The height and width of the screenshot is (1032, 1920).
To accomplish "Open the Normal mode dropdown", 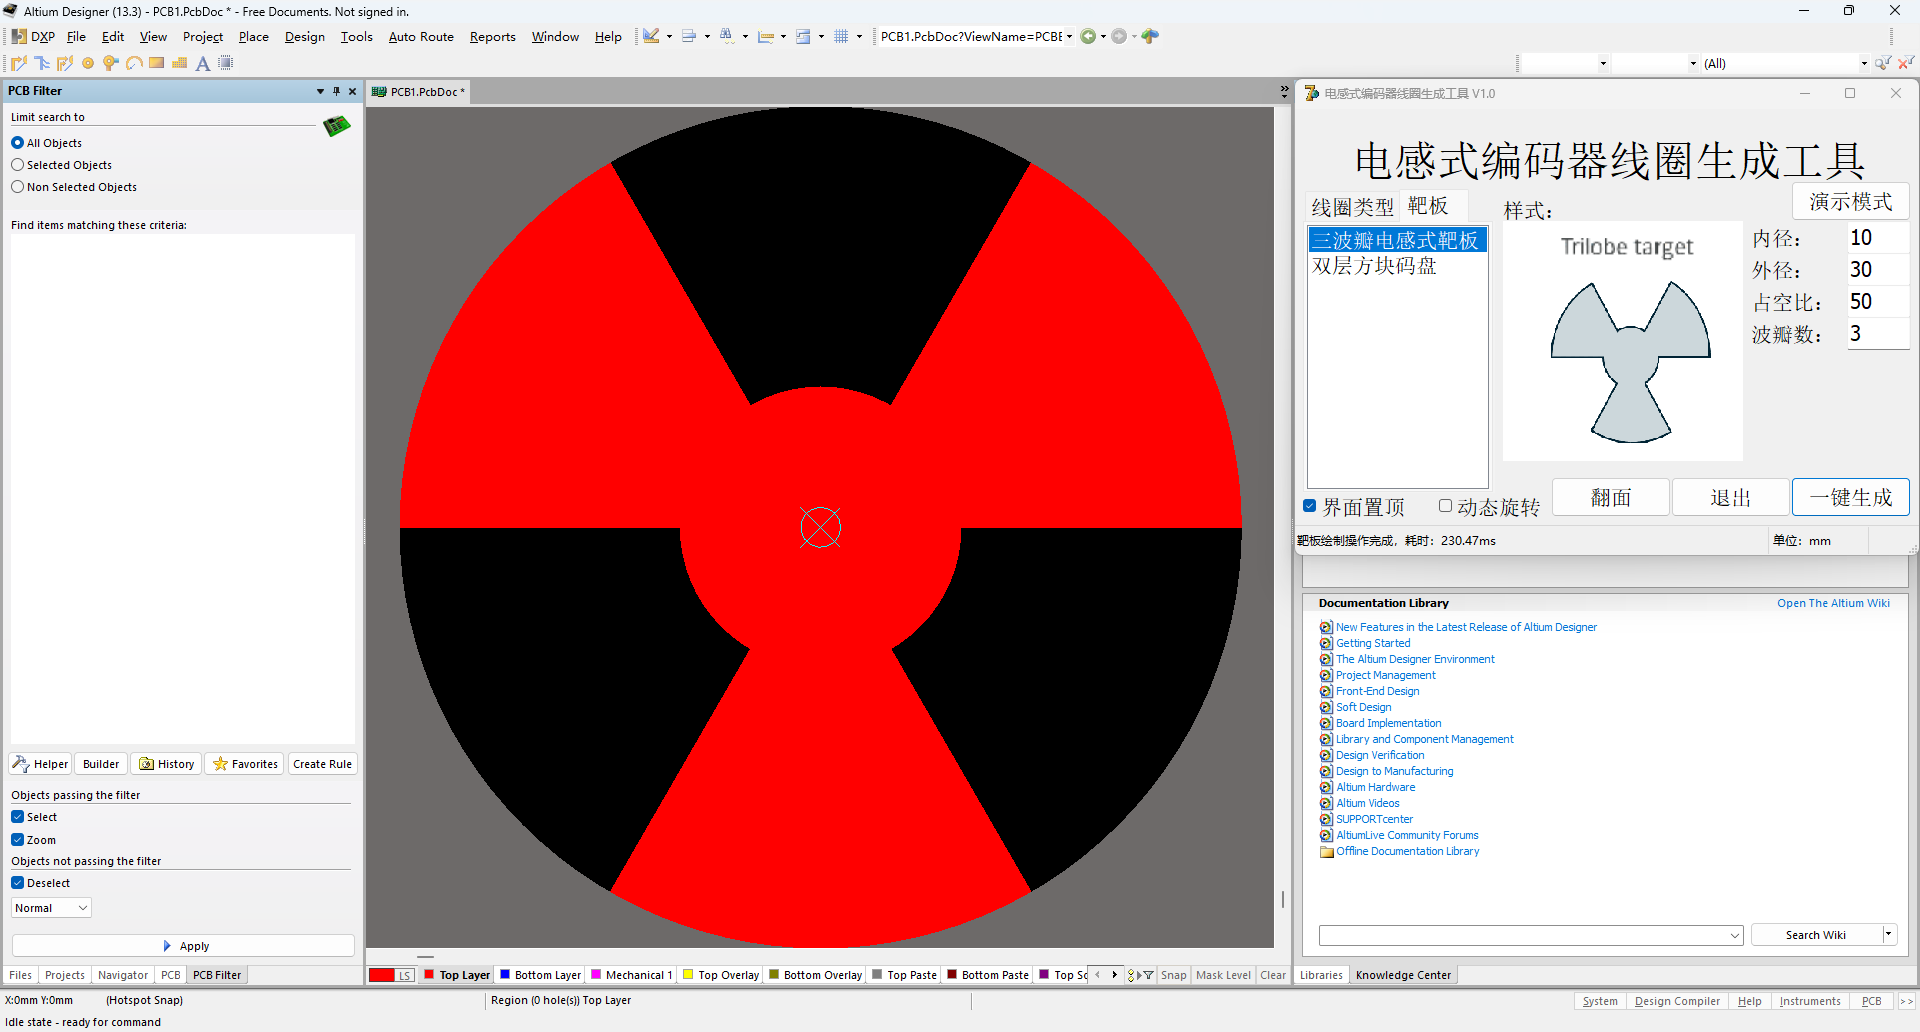I will tap(52, 908).
